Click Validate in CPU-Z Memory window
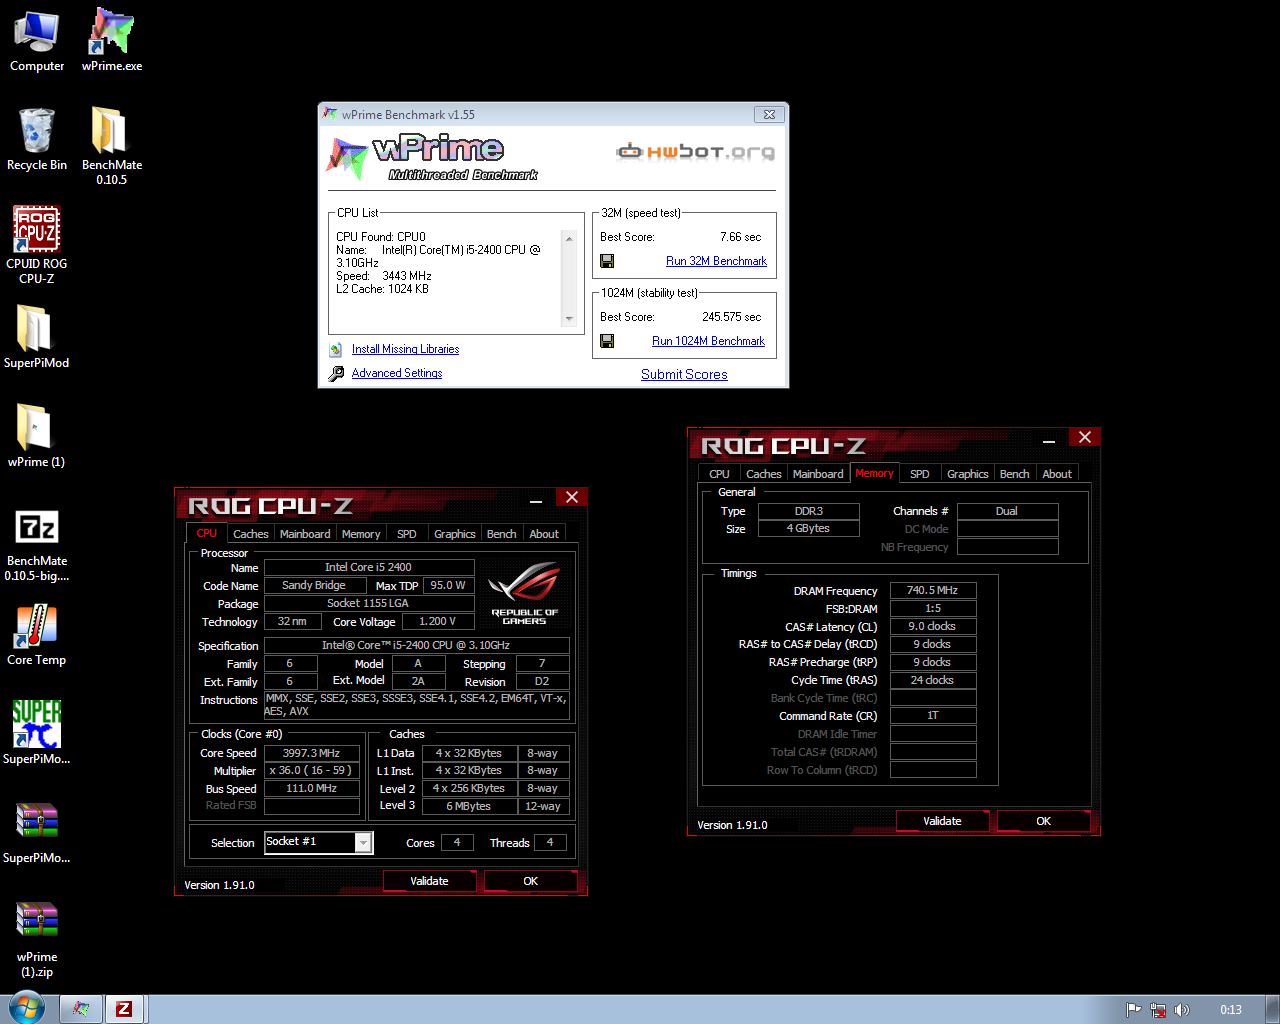 click(x=942, y=821)
